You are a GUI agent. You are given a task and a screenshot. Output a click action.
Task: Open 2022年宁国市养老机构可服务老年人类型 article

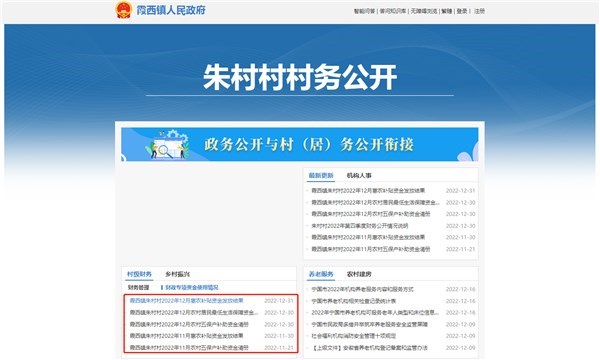coord(375,313)
